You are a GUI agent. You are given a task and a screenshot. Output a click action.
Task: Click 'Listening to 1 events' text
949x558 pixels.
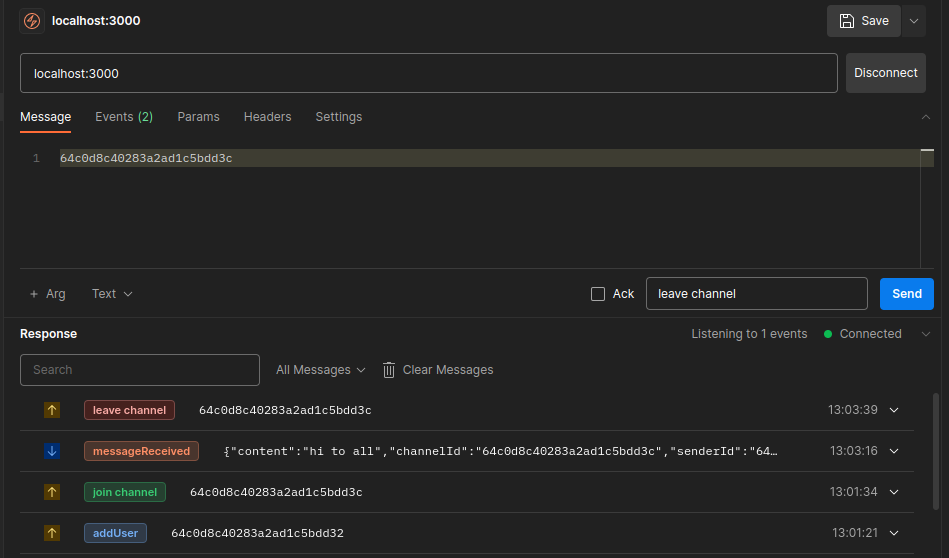tap(749, 334)
